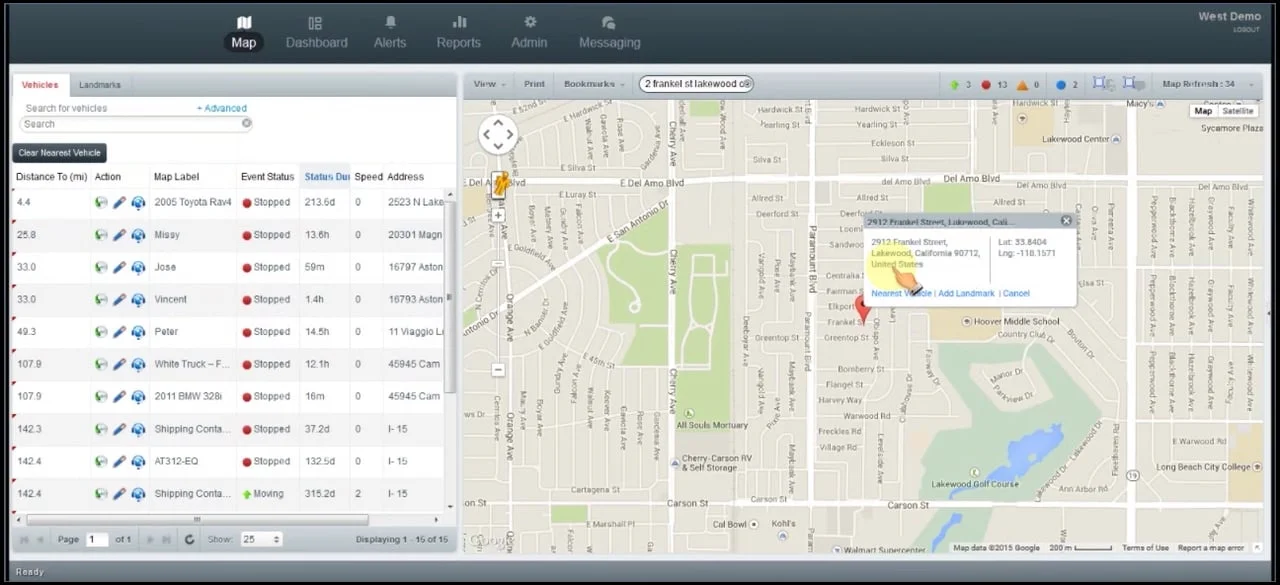The height and width of the screenshot is (585, 1280).
Task: Filter by moving vehicles green arrow count
Action: point(960,85)
